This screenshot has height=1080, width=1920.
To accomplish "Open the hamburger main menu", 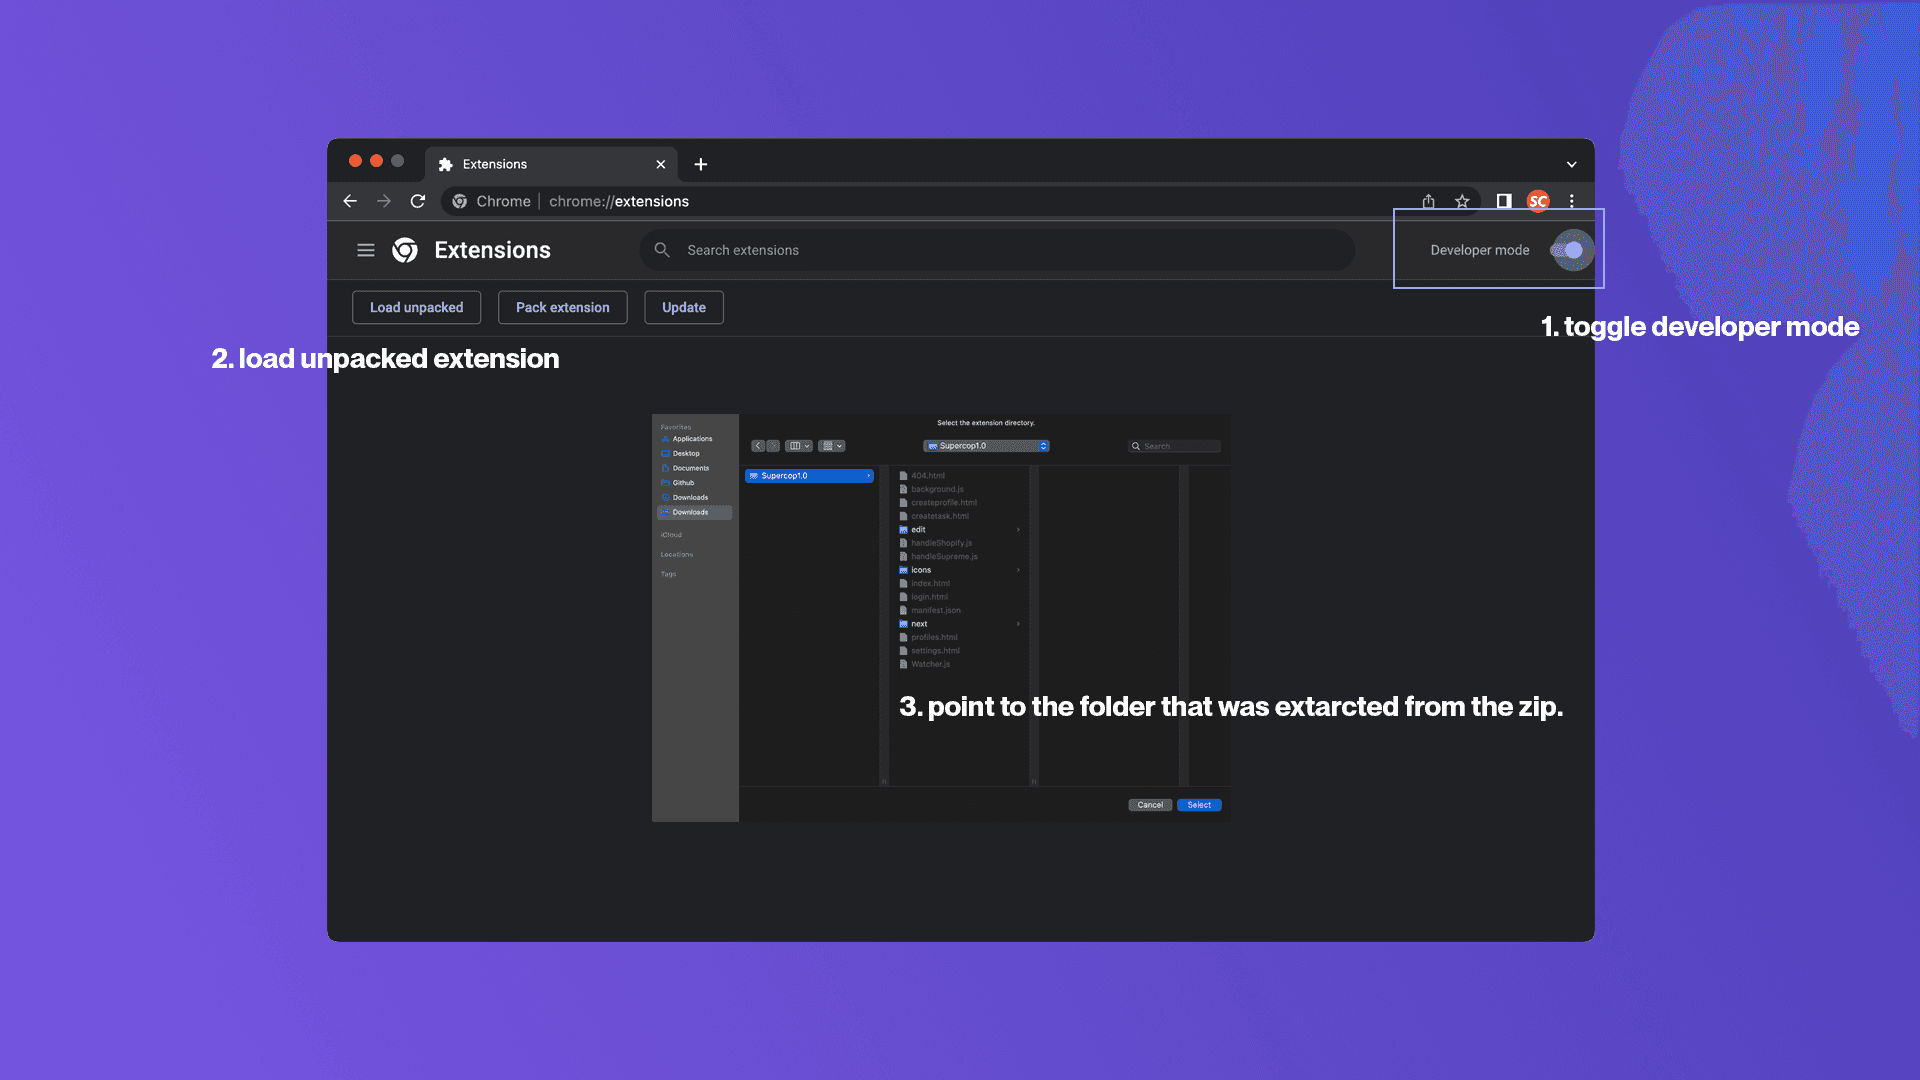I will [366, 250].
